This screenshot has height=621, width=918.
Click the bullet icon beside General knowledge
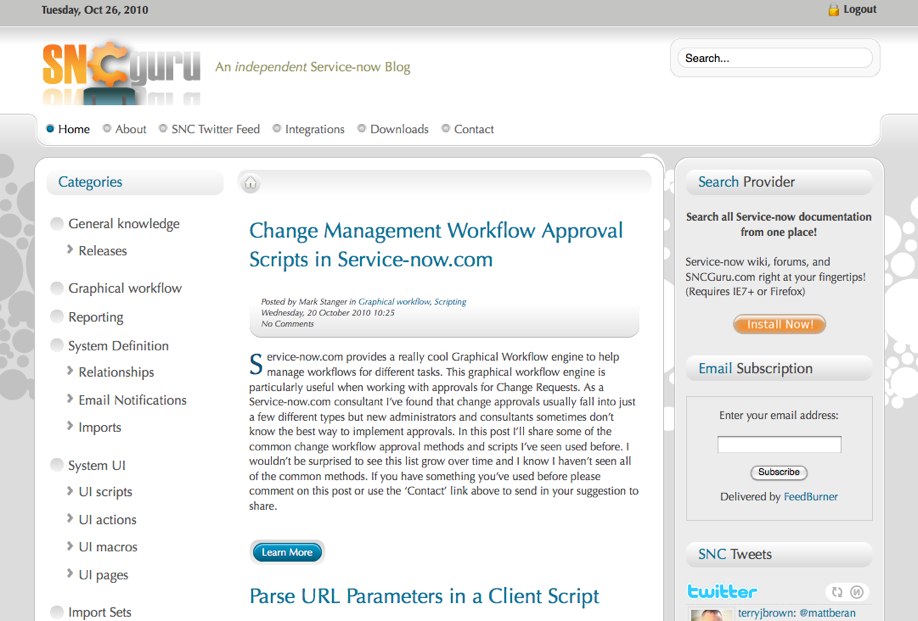coord(57,224)
